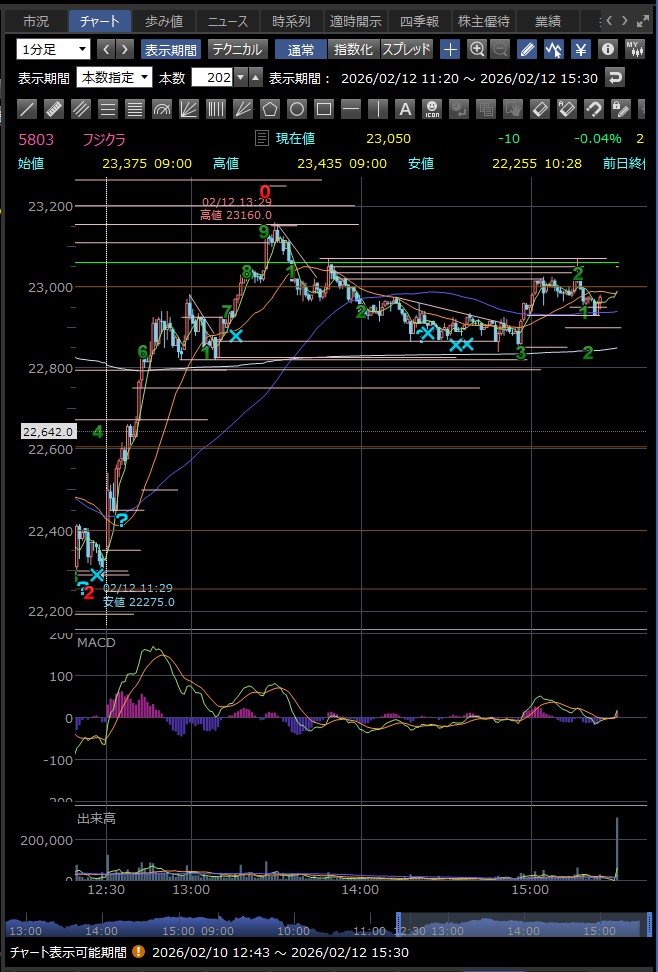Switch to the ニュース tab
658x972 pixels.
point(227,20)
